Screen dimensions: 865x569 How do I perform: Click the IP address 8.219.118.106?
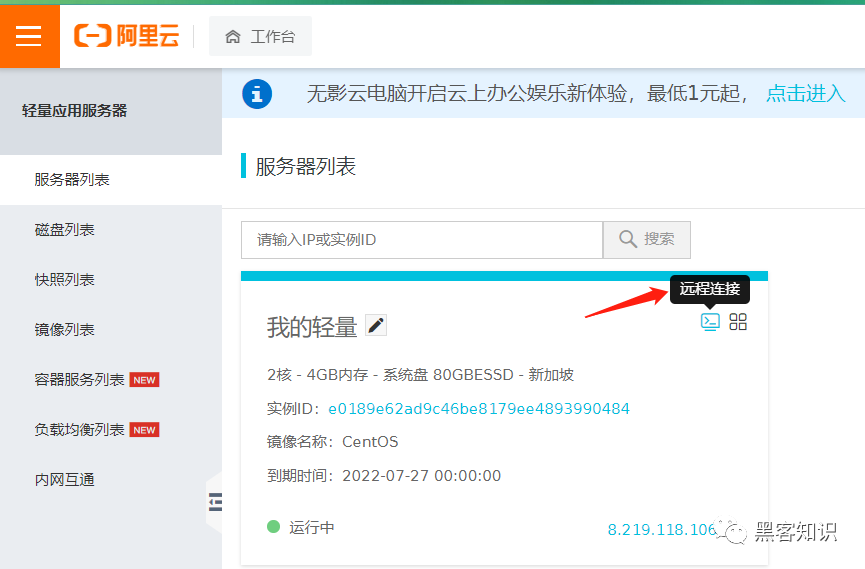pyautogui.click(x=661, y=530)
